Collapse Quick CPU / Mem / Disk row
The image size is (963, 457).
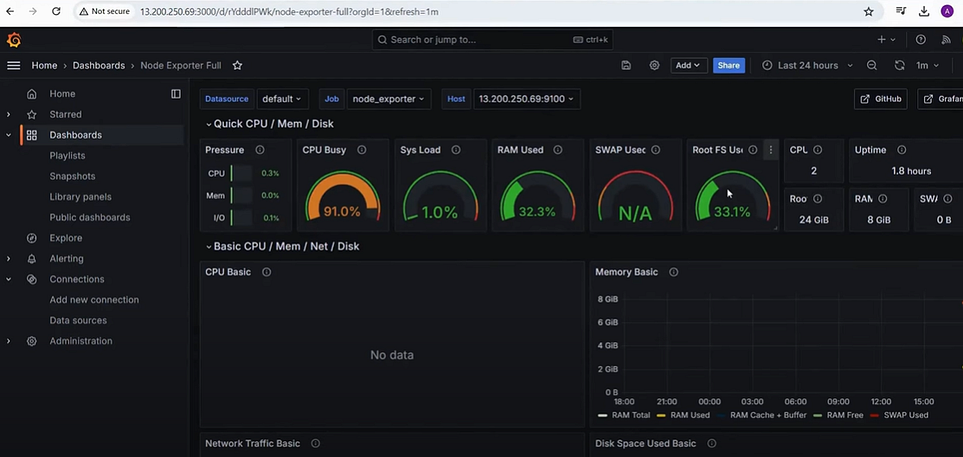[270, 124]
